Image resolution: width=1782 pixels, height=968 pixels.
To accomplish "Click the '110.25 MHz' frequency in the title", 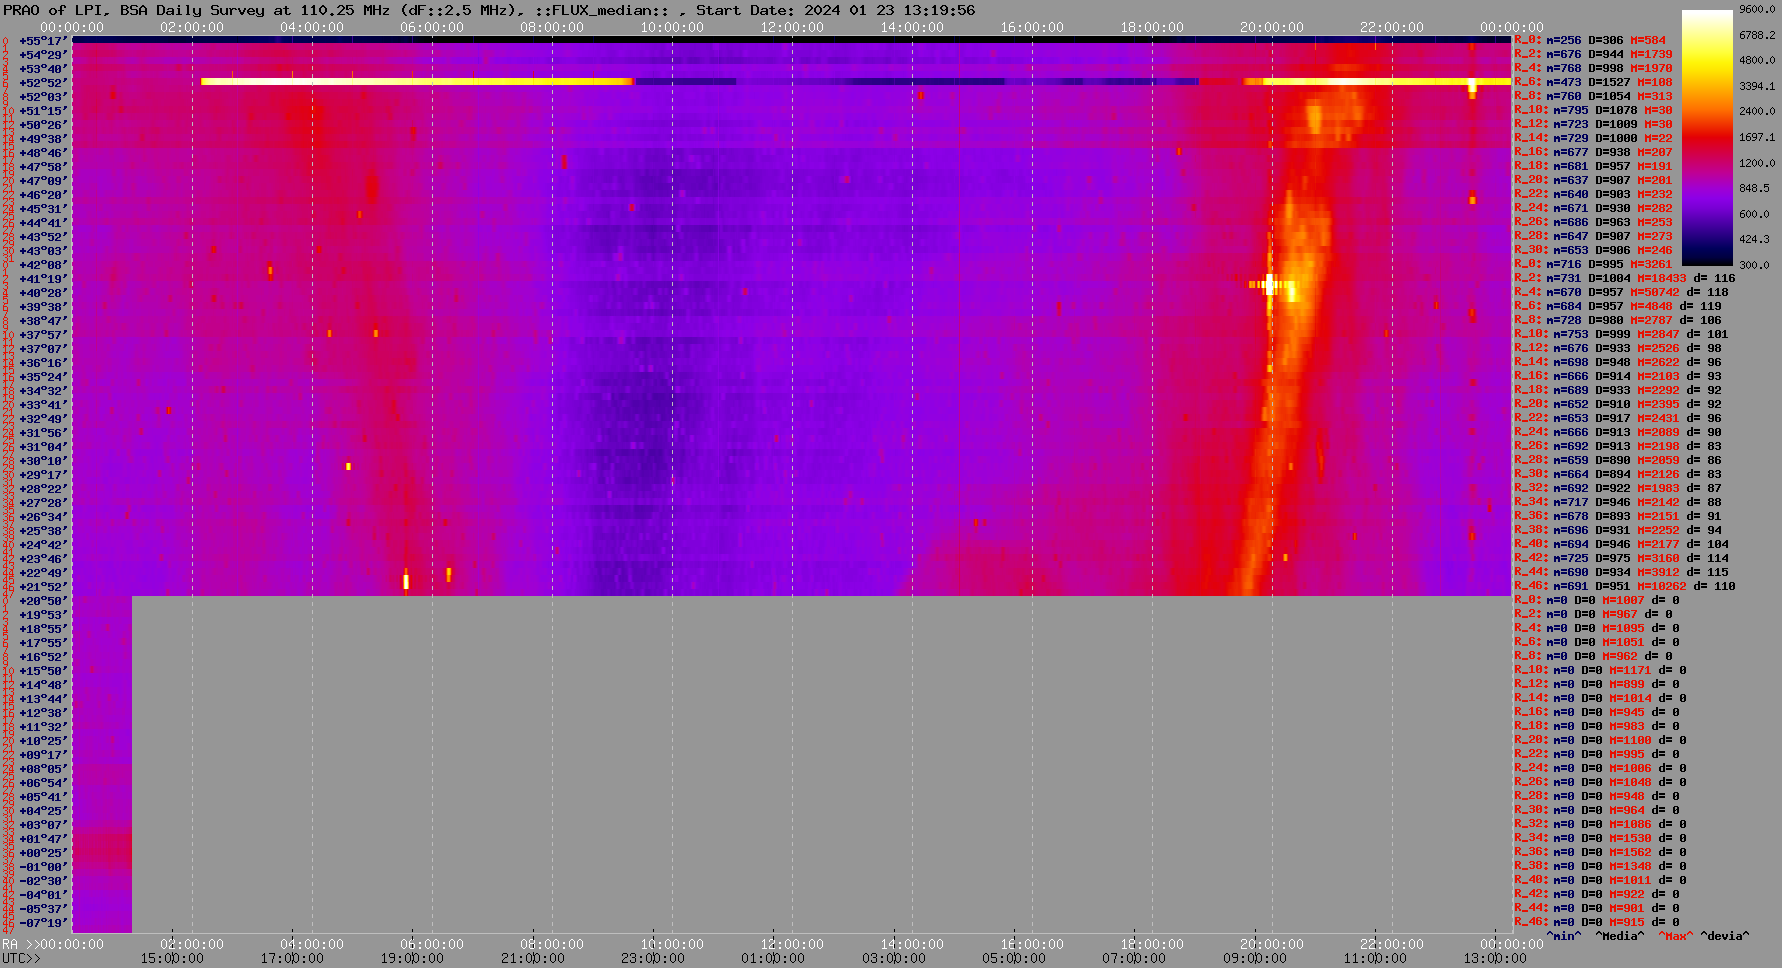I will (341, 10).
